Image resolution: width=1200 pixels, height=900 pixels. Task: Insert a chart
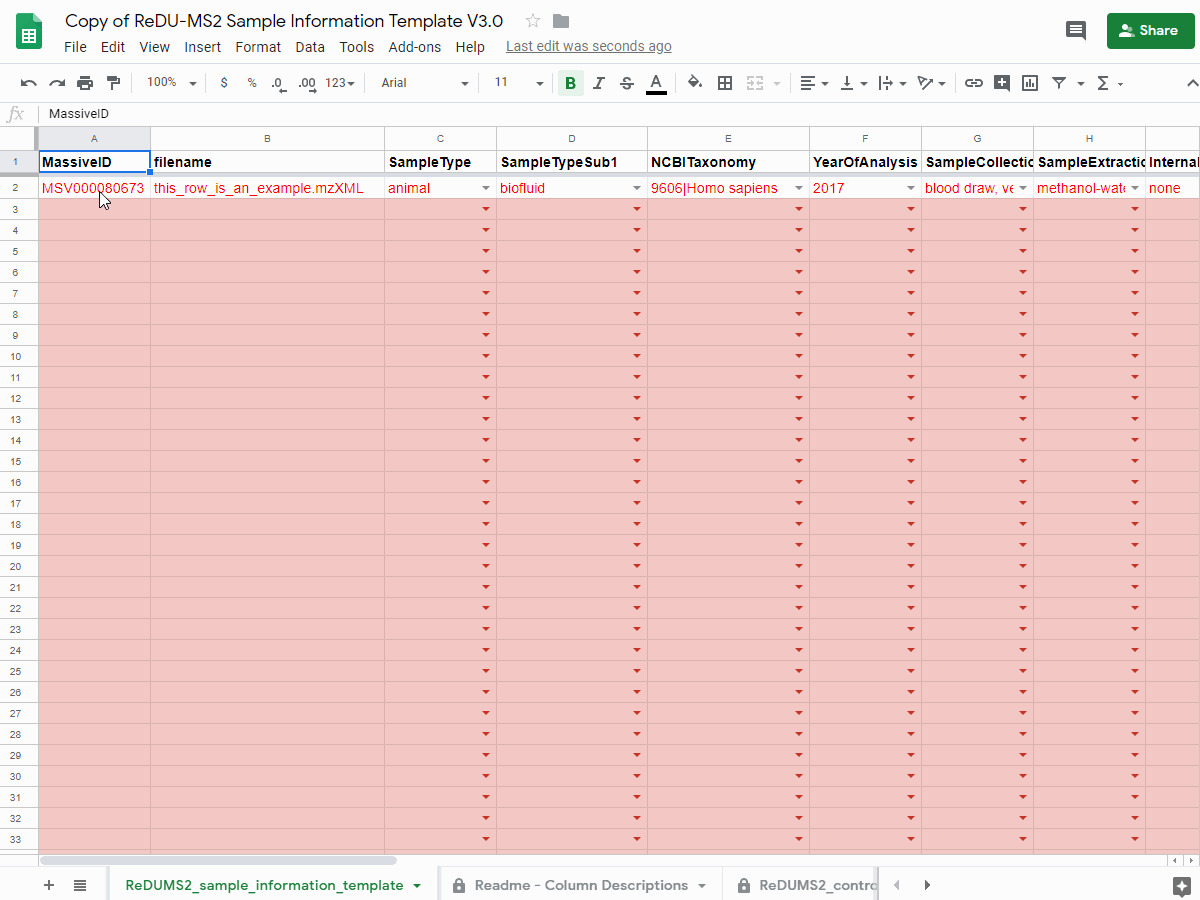click(x=1030, y=83)
